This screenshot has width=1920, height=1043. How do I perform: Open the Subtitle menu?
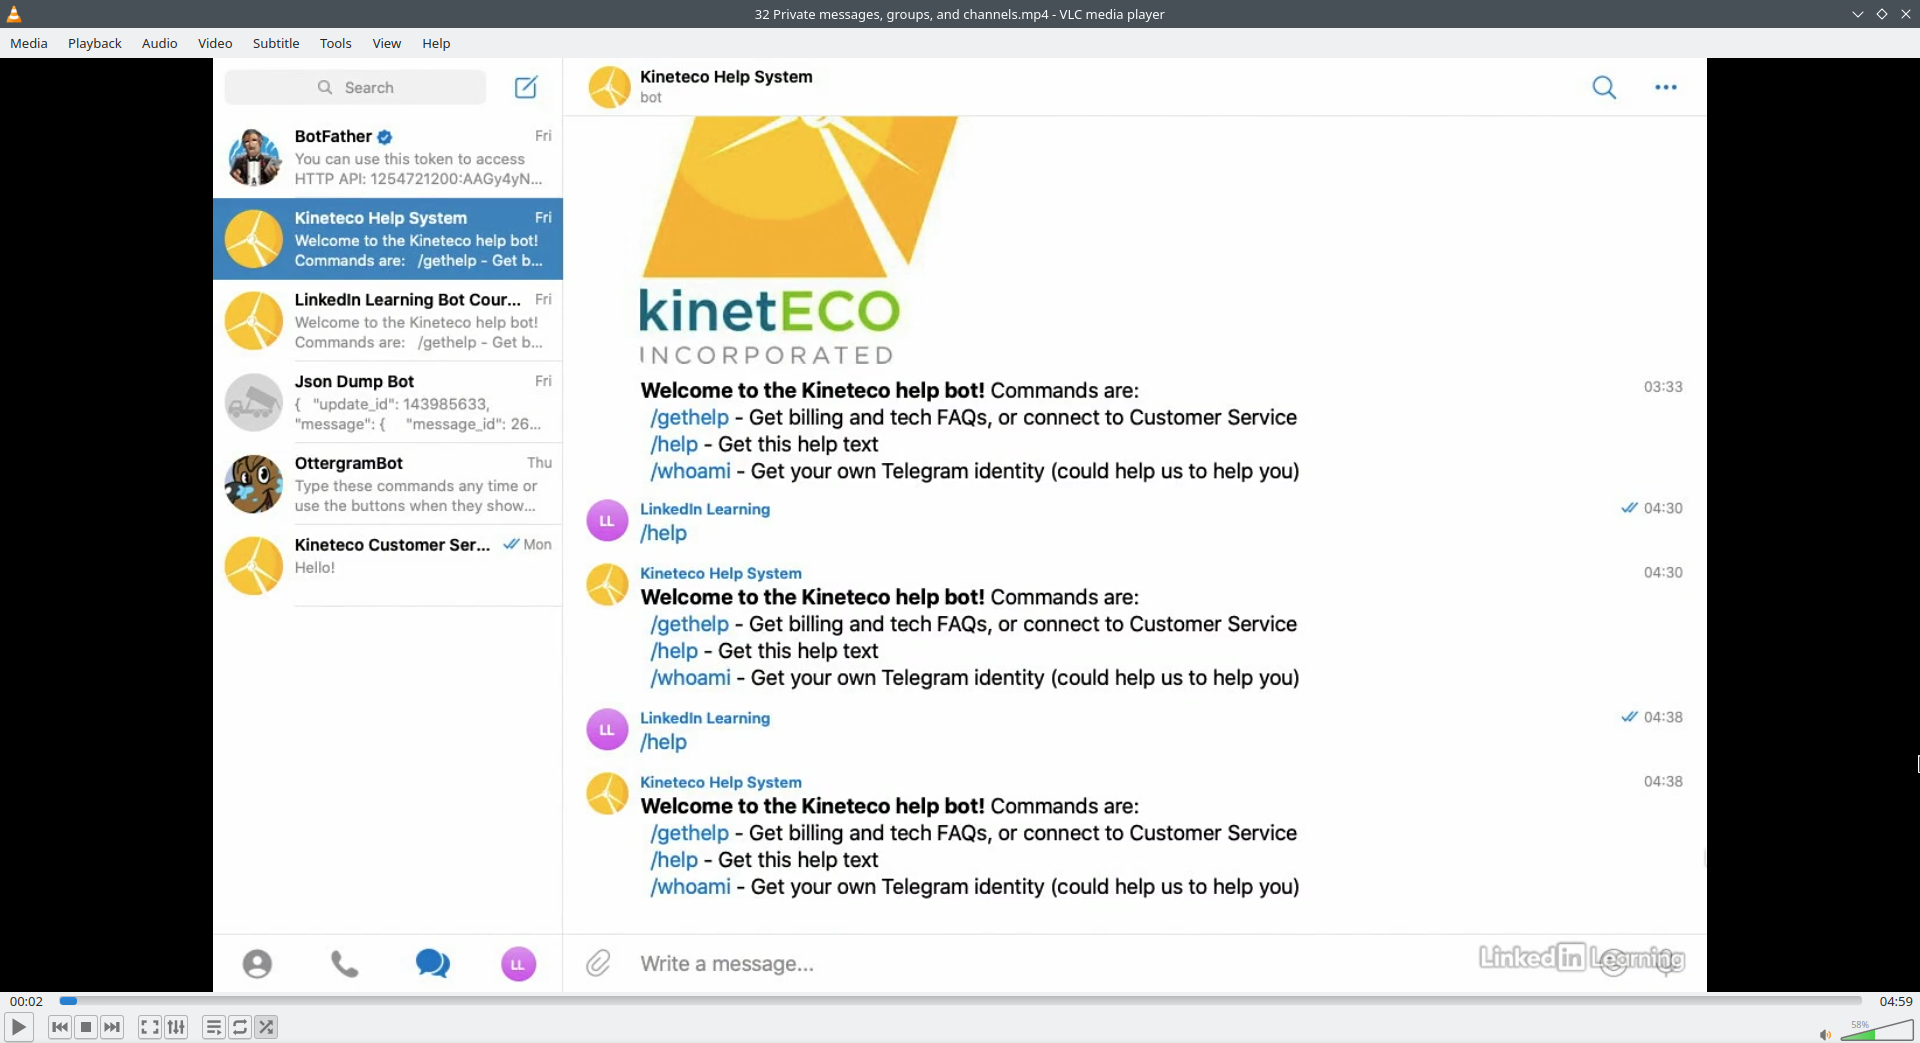pos(276,43)
